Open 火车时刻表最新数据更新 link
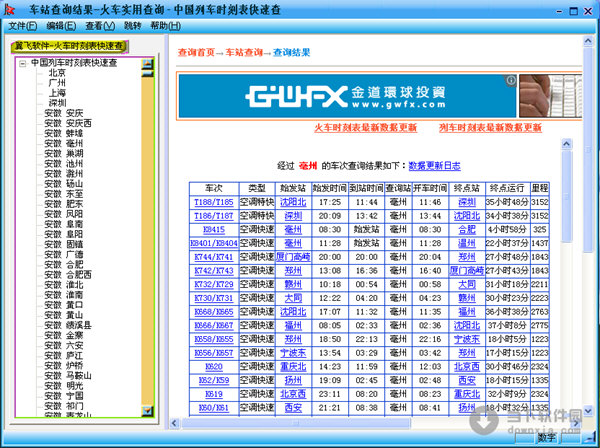The image size is (600, 448). (365, 127)
